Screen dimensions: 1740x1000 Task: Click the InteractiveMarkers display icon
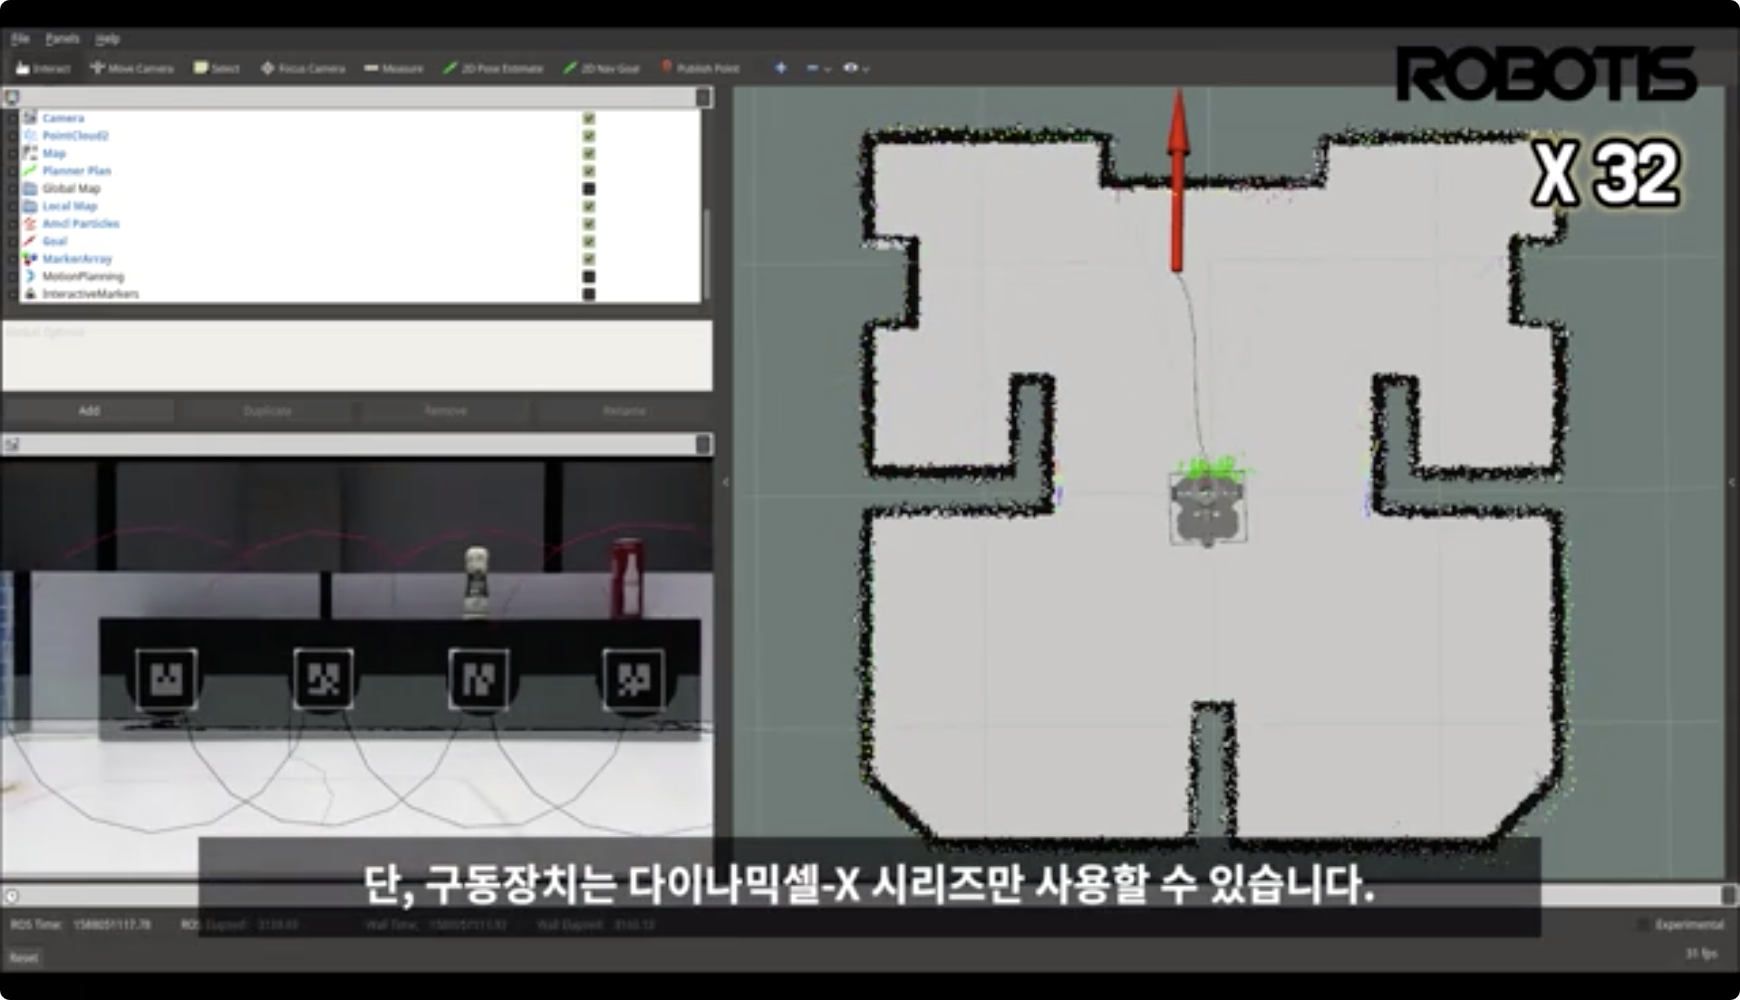(30, 294)
